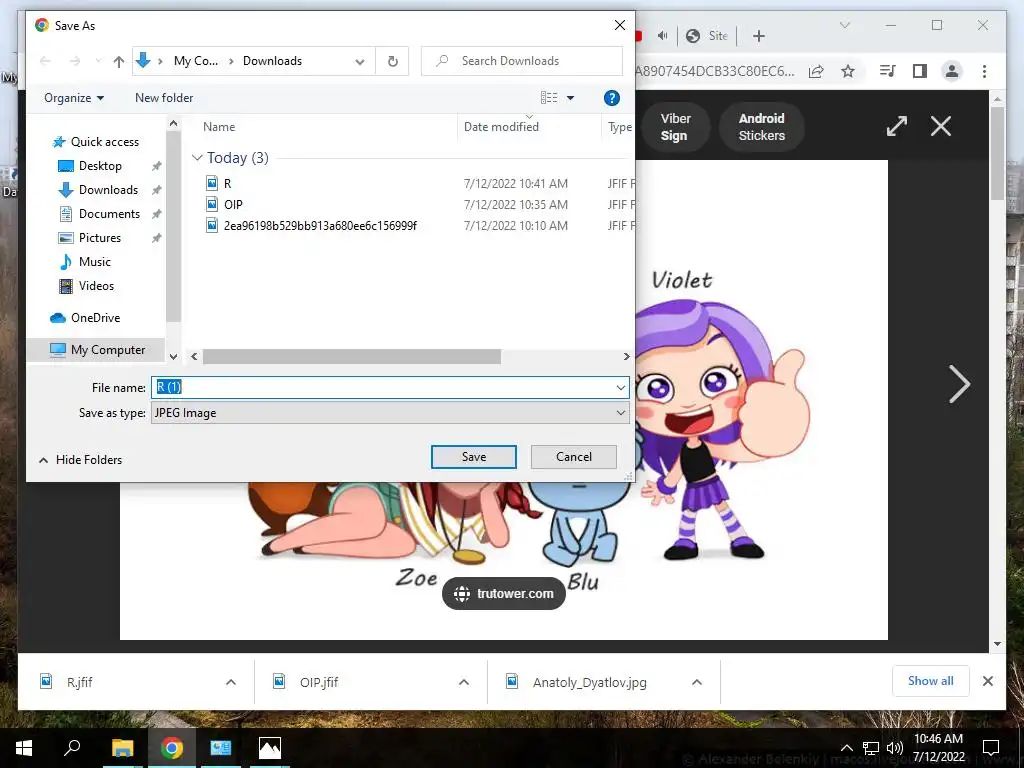Click the Android Stickers chip in Chrome
This screenshot has height=768, width=1024.
(x=761, y=127)
